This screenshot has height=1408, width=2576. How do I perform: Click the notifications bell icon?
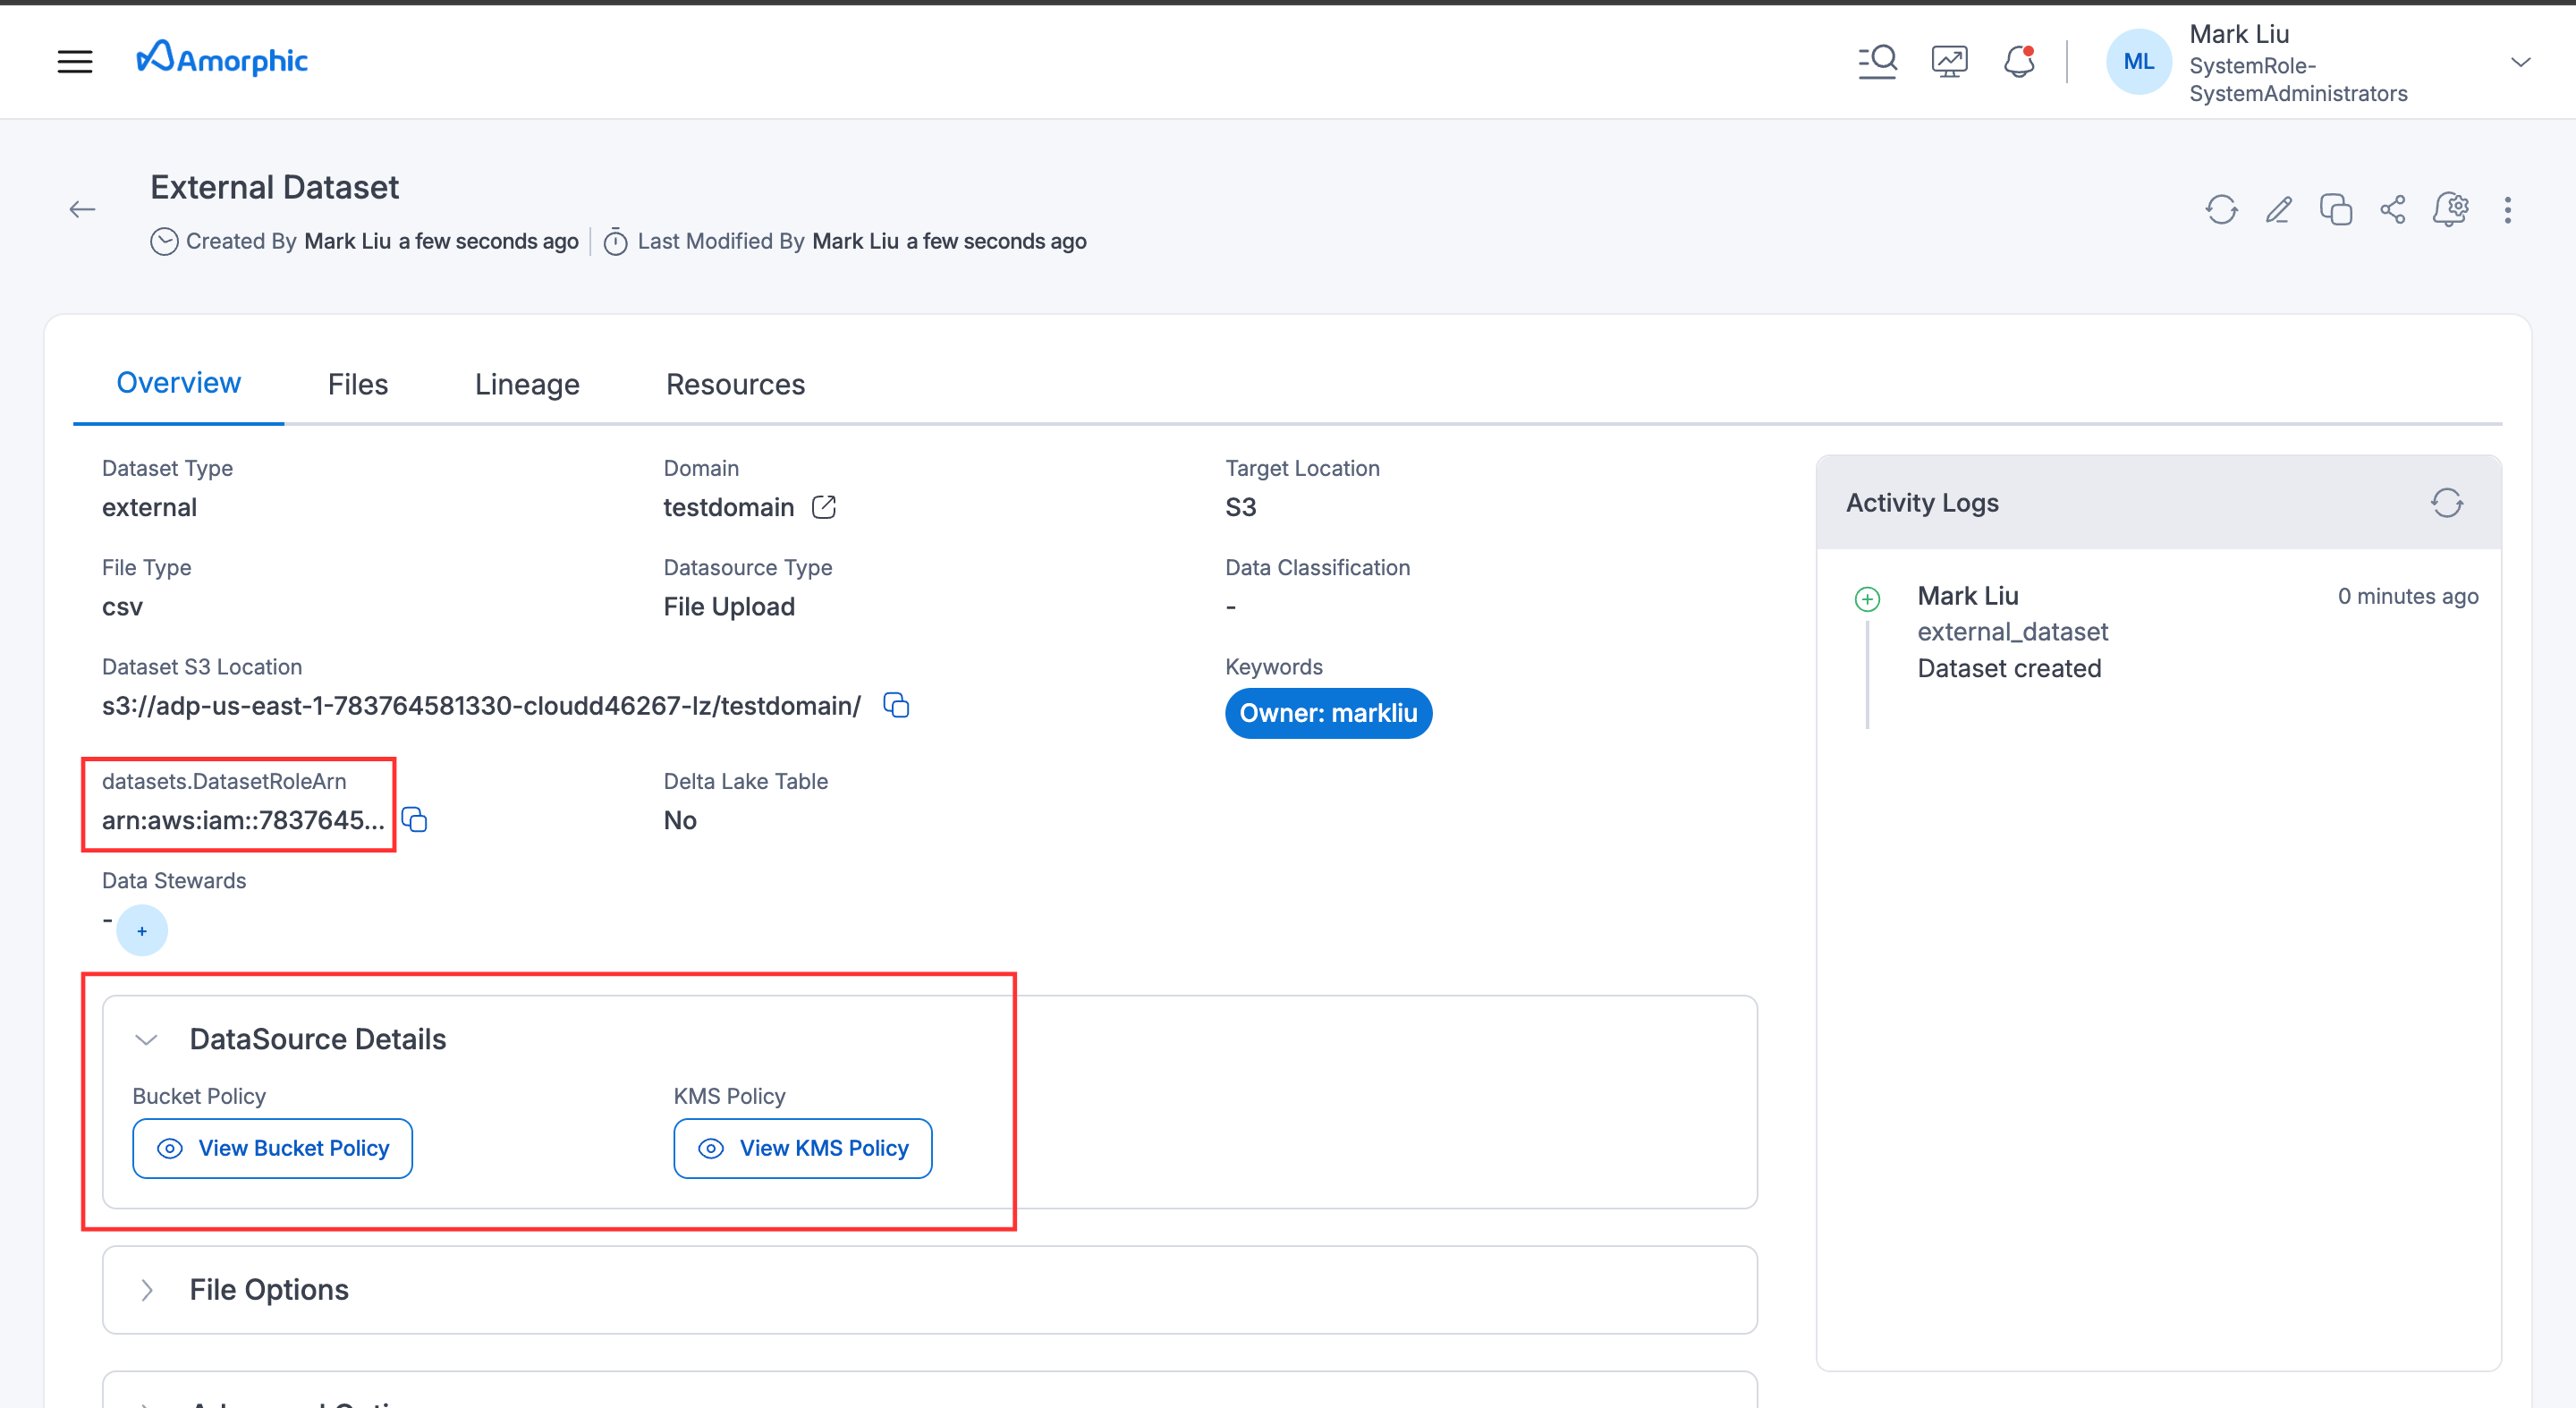[2019, 61]
